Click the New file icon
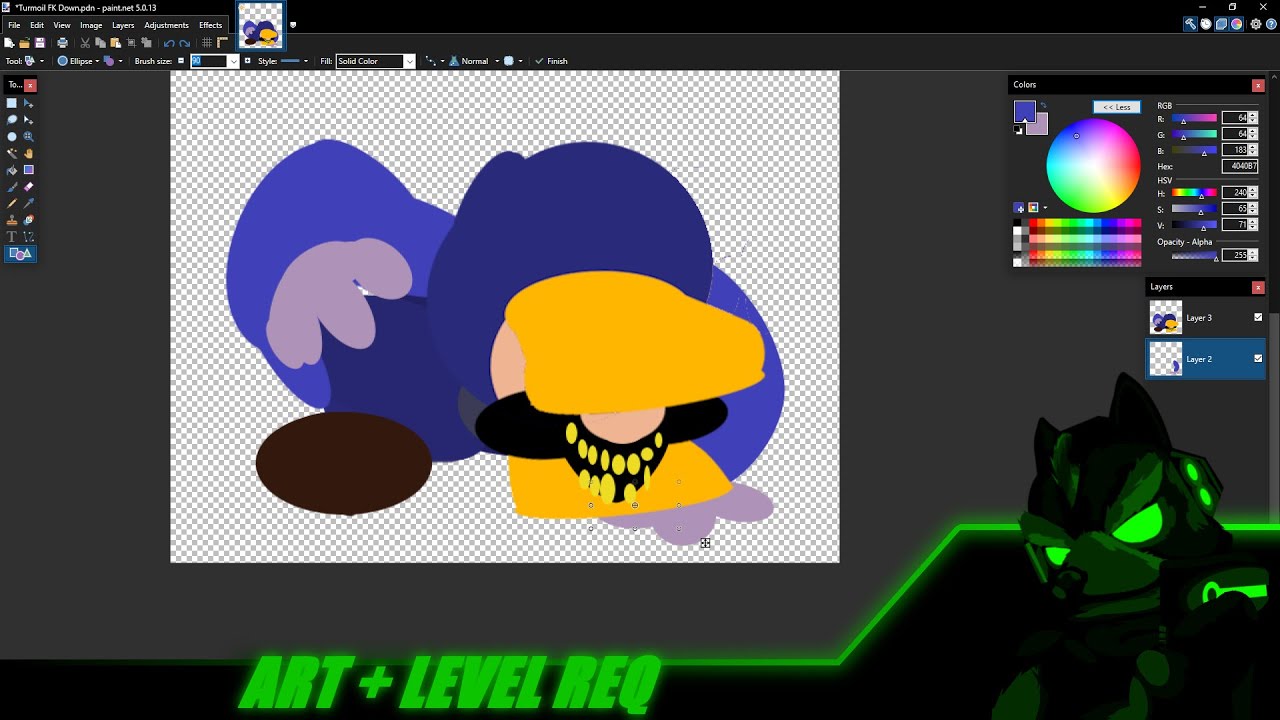 pyautogui.click(x=9, y=43)
